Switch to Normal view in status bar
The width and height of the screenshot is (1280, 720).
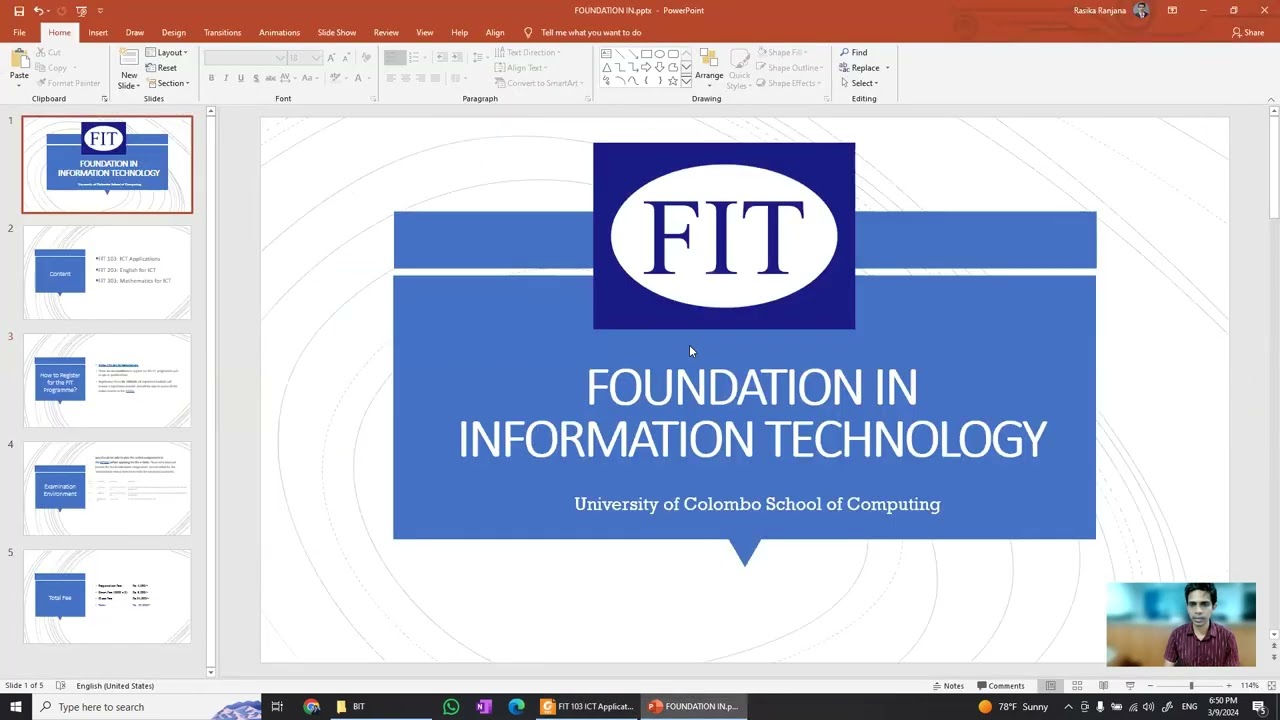click(1051, 686)
